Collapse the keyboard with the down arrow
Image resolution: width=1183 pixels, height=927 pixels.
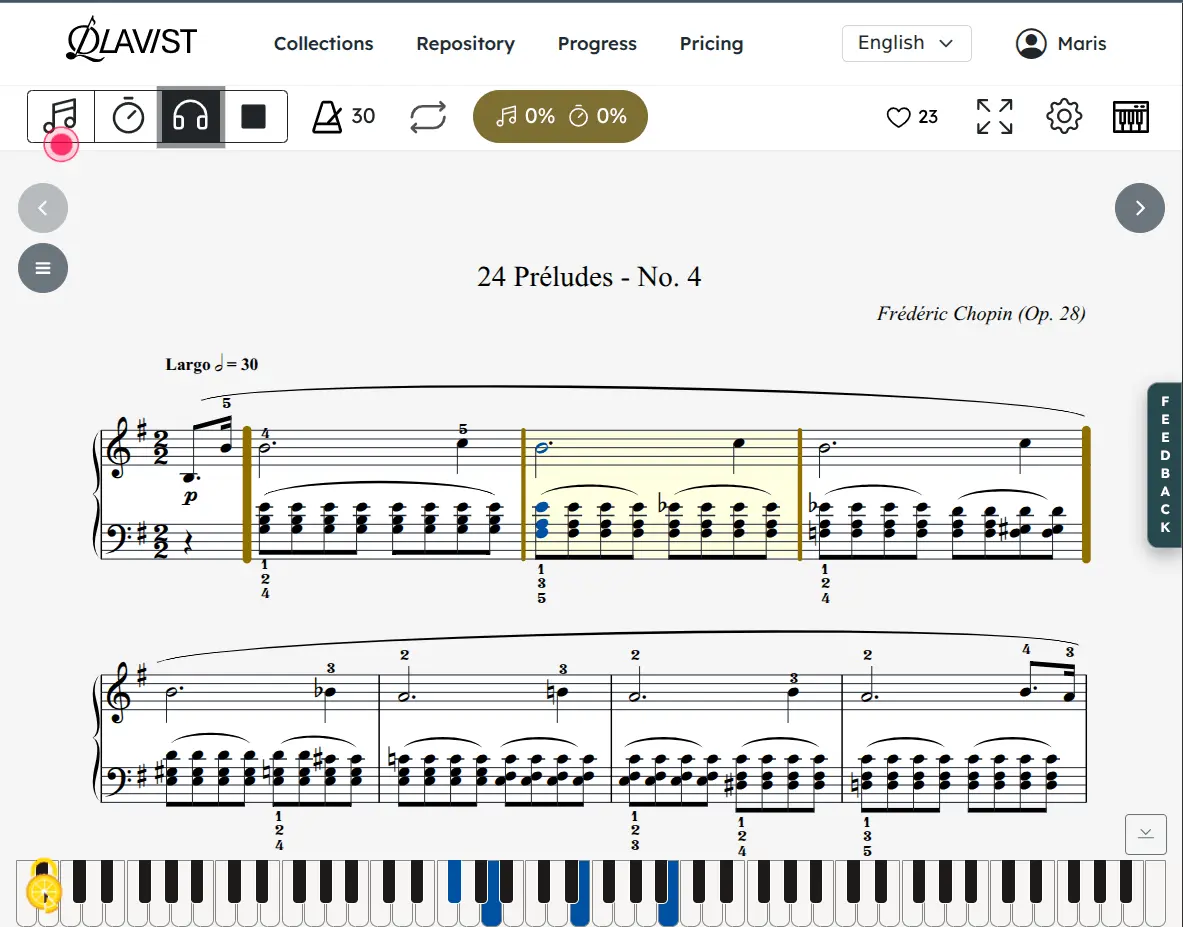(1145, 833)
